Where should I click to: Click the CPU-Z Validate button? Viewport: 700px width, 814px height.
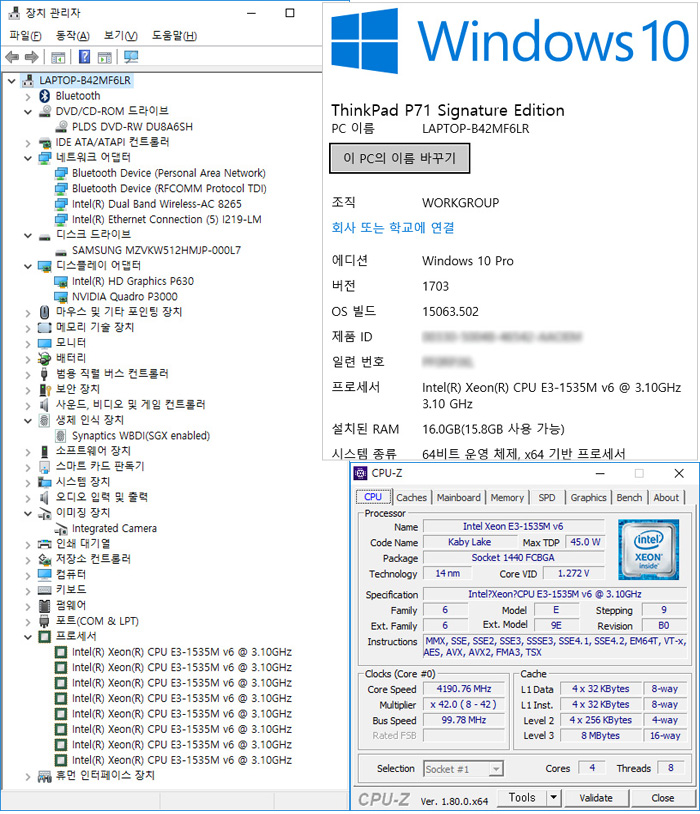pos(596,798)
